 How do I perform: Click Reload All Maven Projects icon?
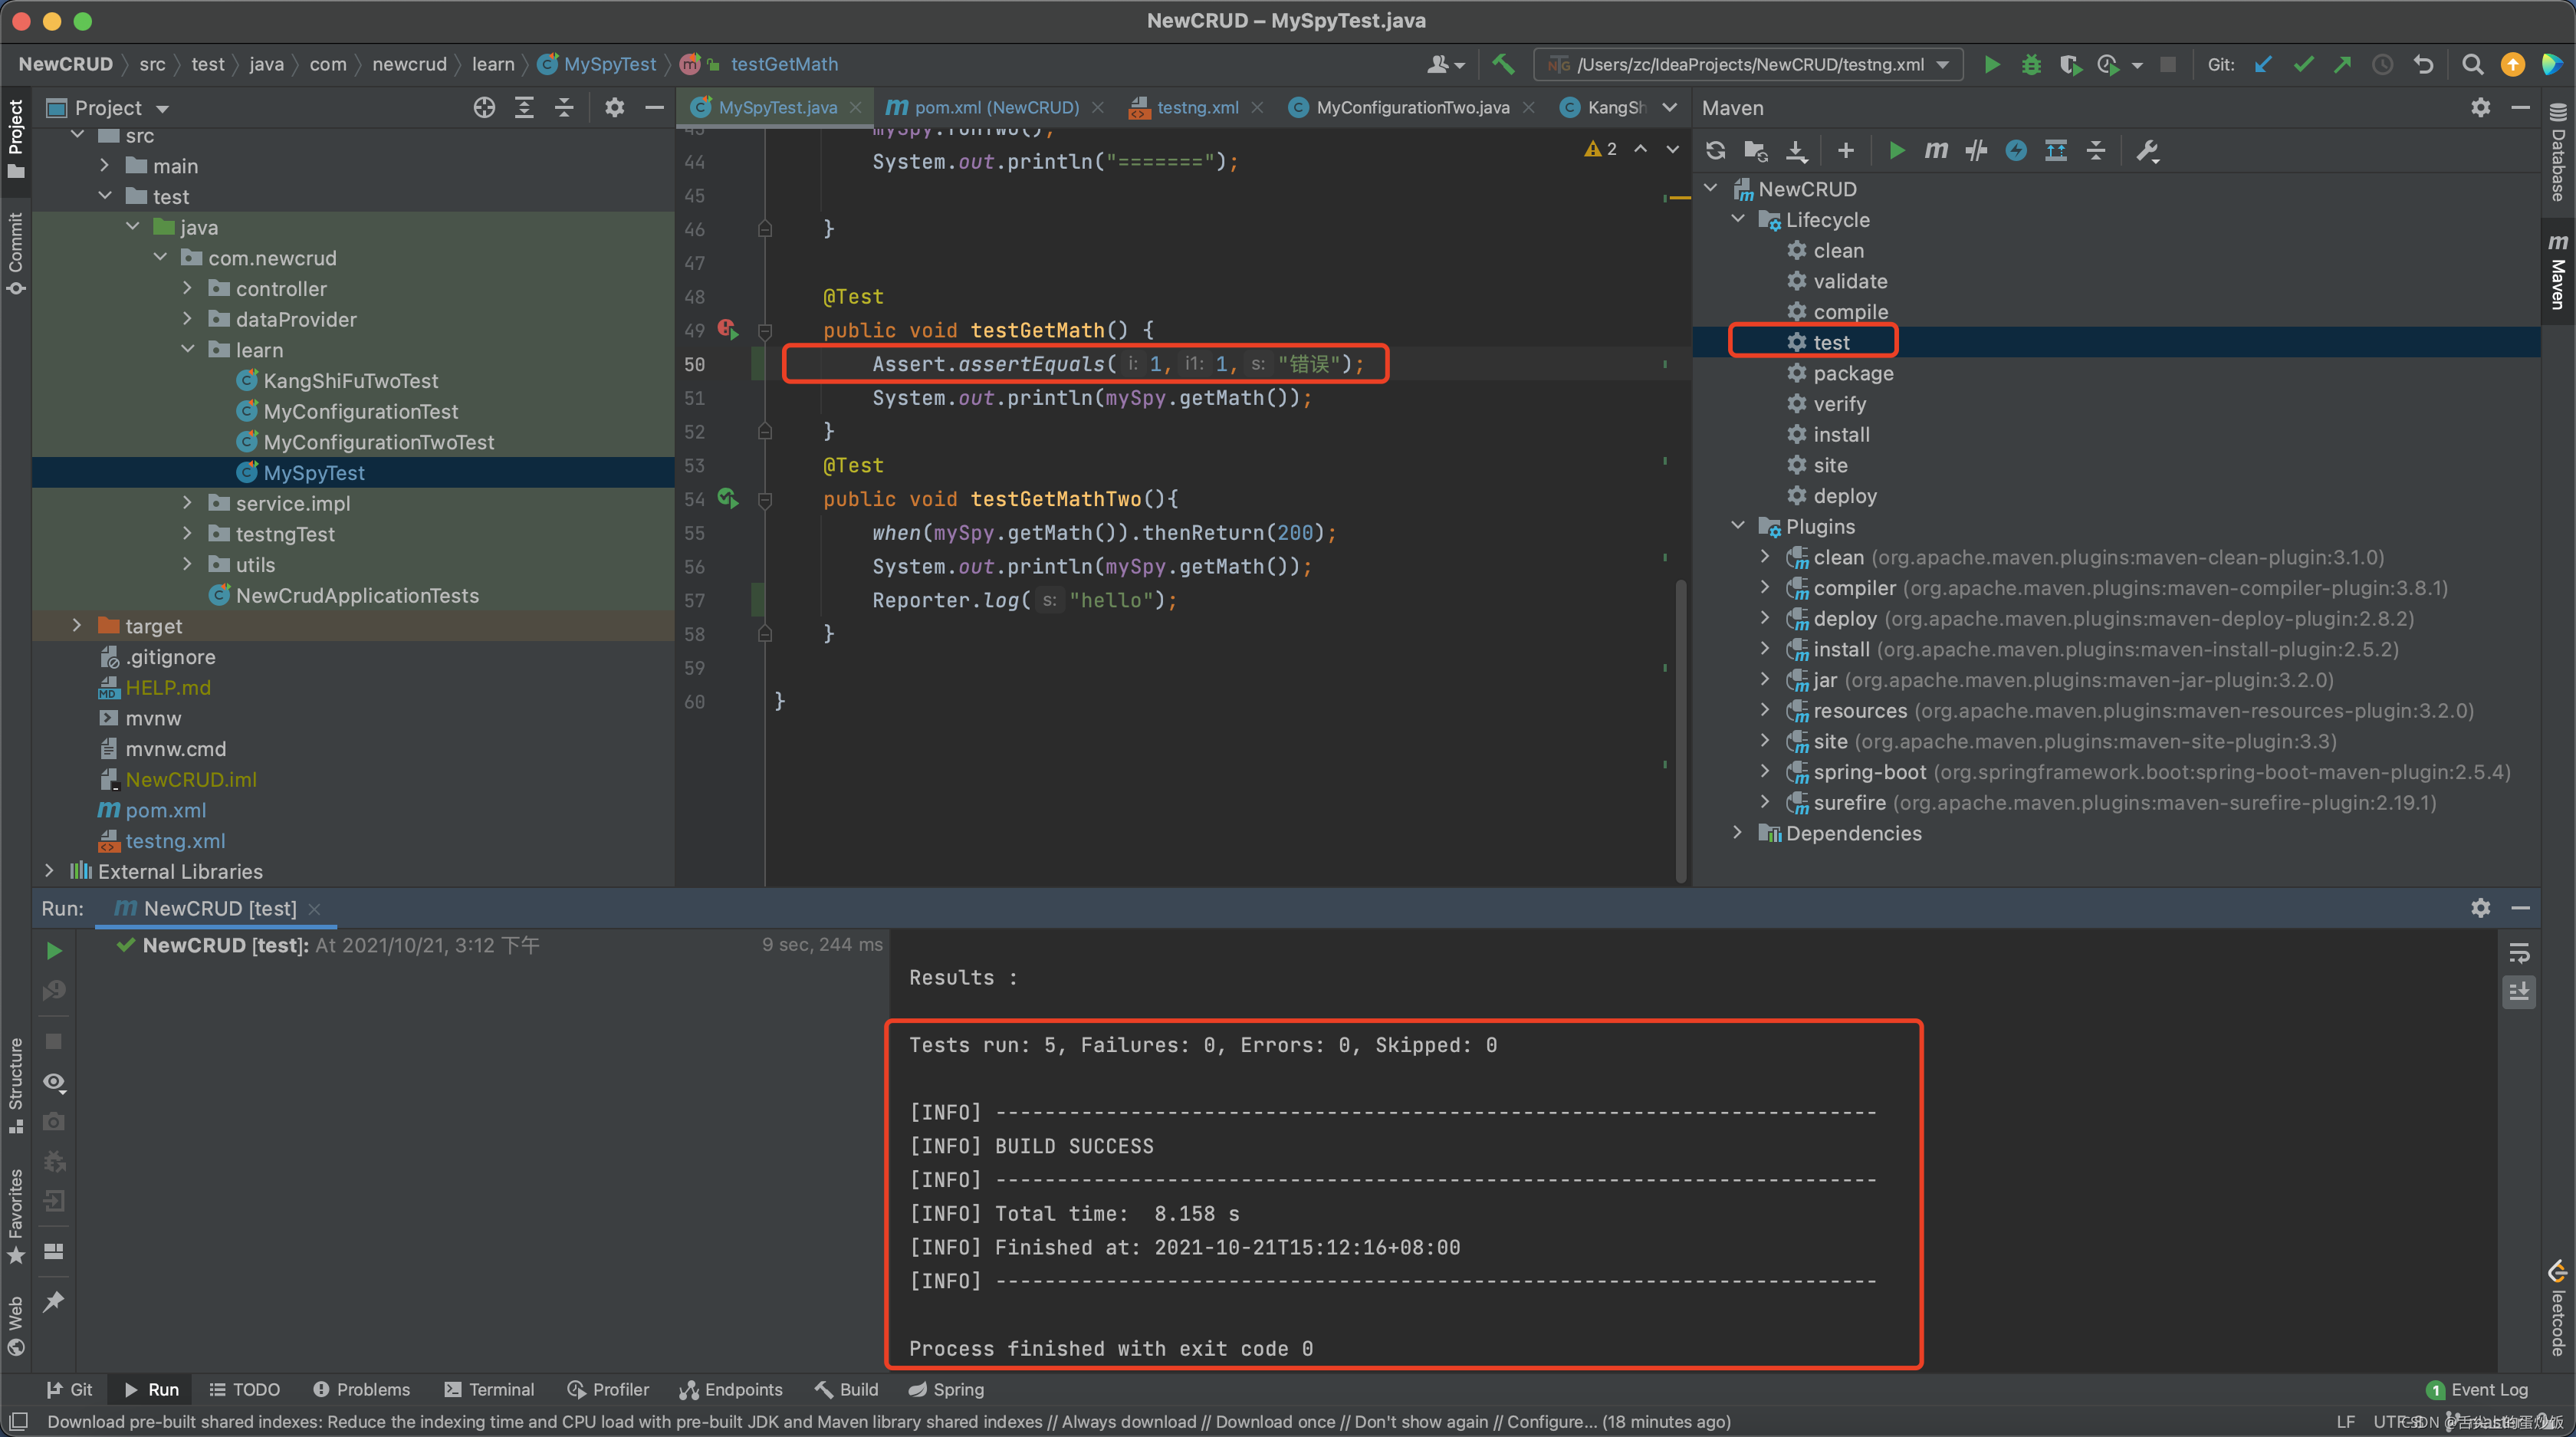point(1716,150)
